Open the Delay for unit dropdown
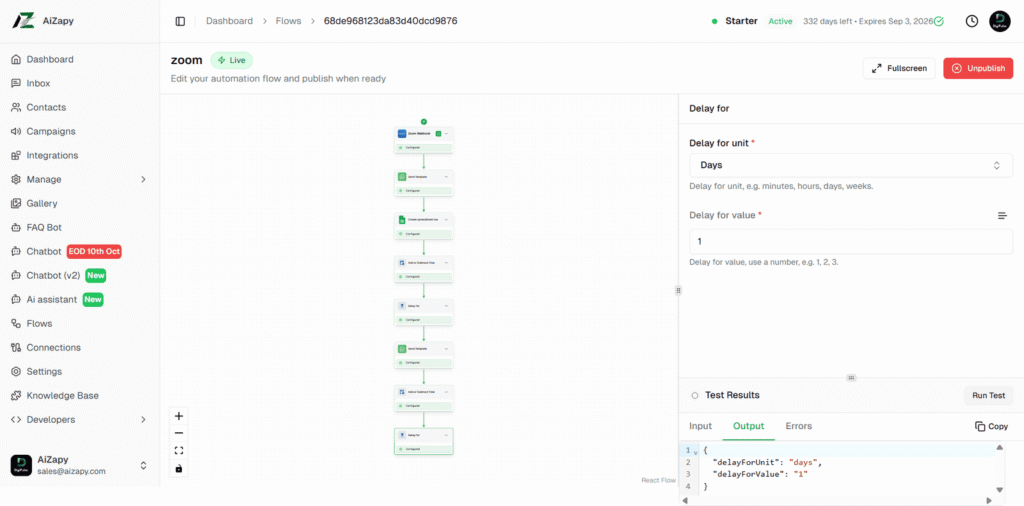1024x506 pixels. (x=851, y=165)
